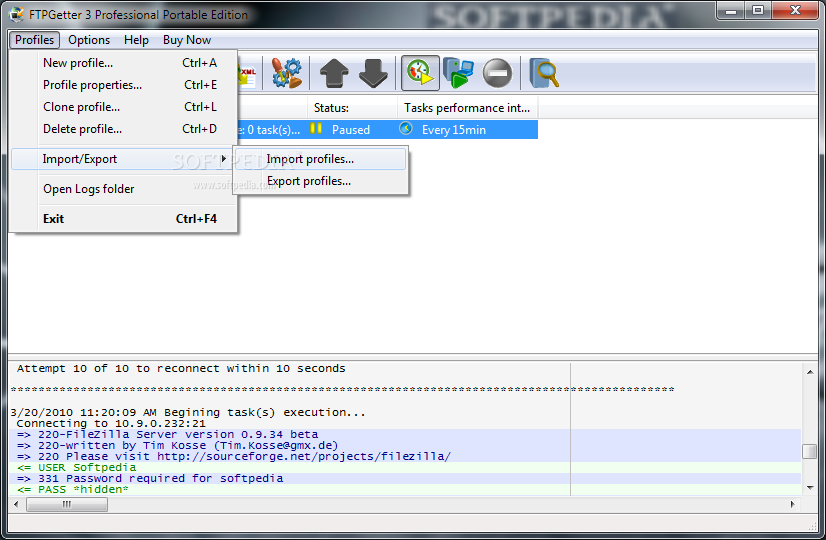Choose New profile... from menu

tap(124, 63)
